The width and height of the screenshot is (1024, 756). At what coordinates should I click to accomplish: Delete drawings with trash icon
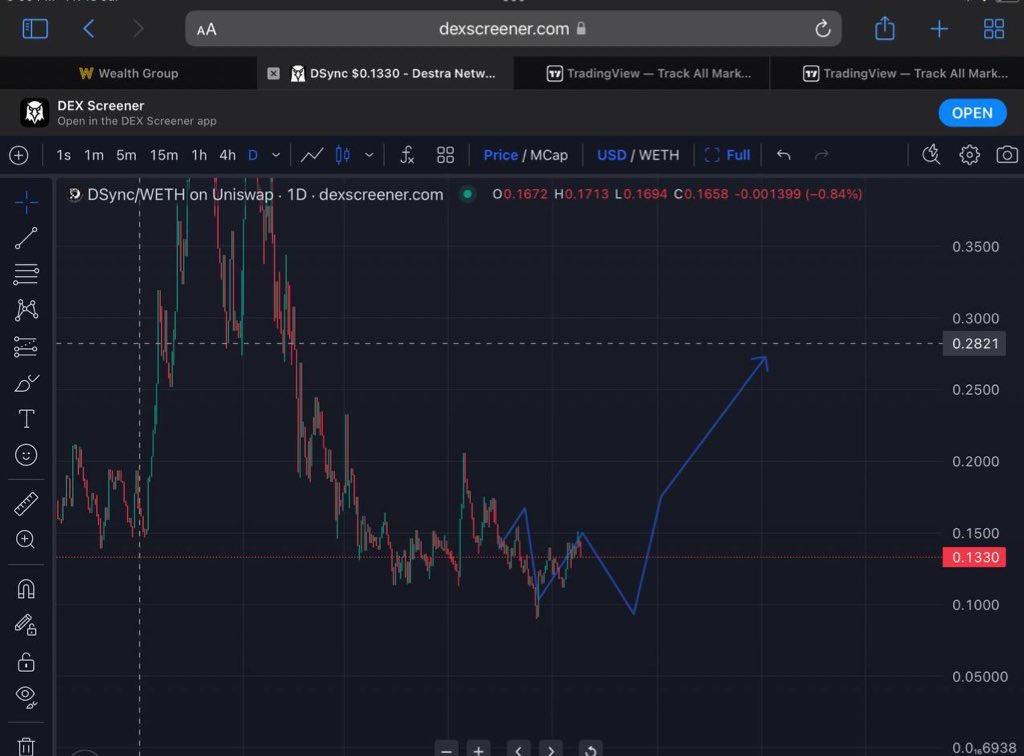coord(26,746)
